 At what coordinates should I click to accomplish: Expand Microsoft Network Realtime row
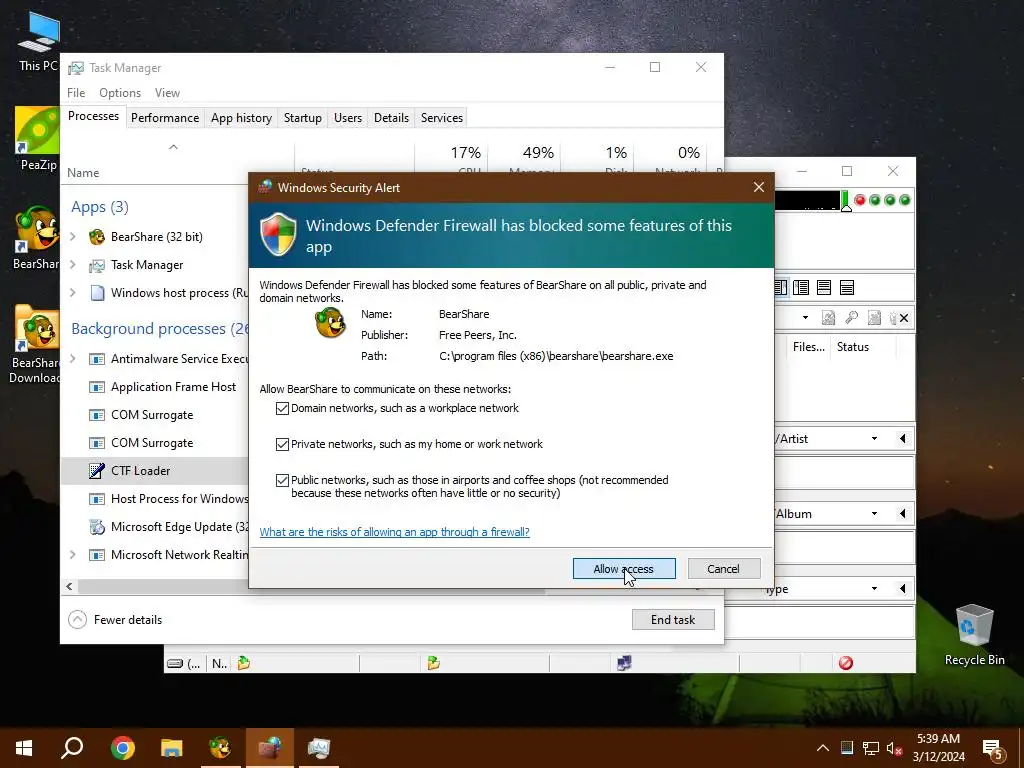coord(73,554)
